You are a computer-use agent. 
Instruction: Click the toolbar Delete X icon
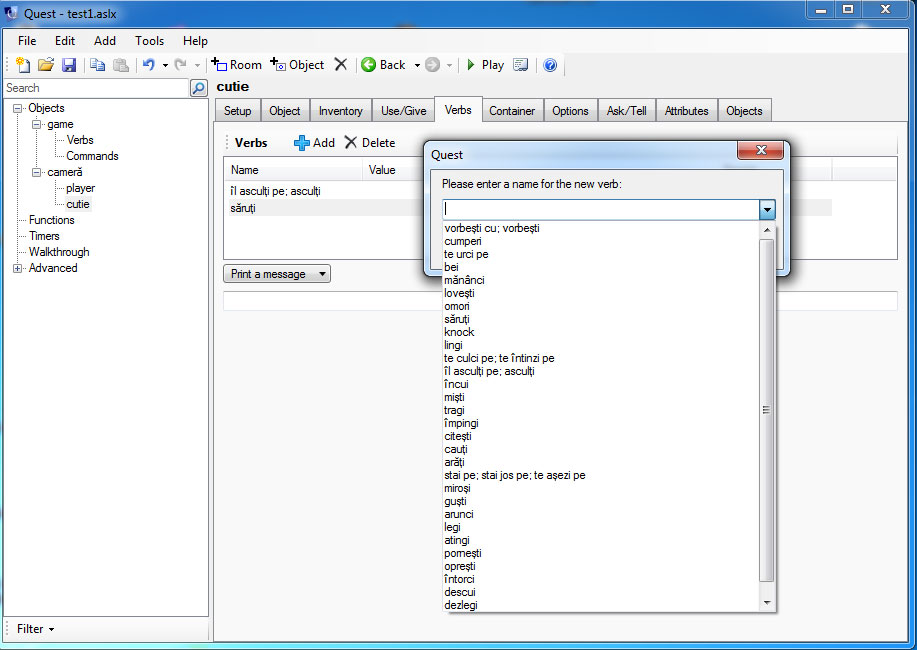pos(341,65)
